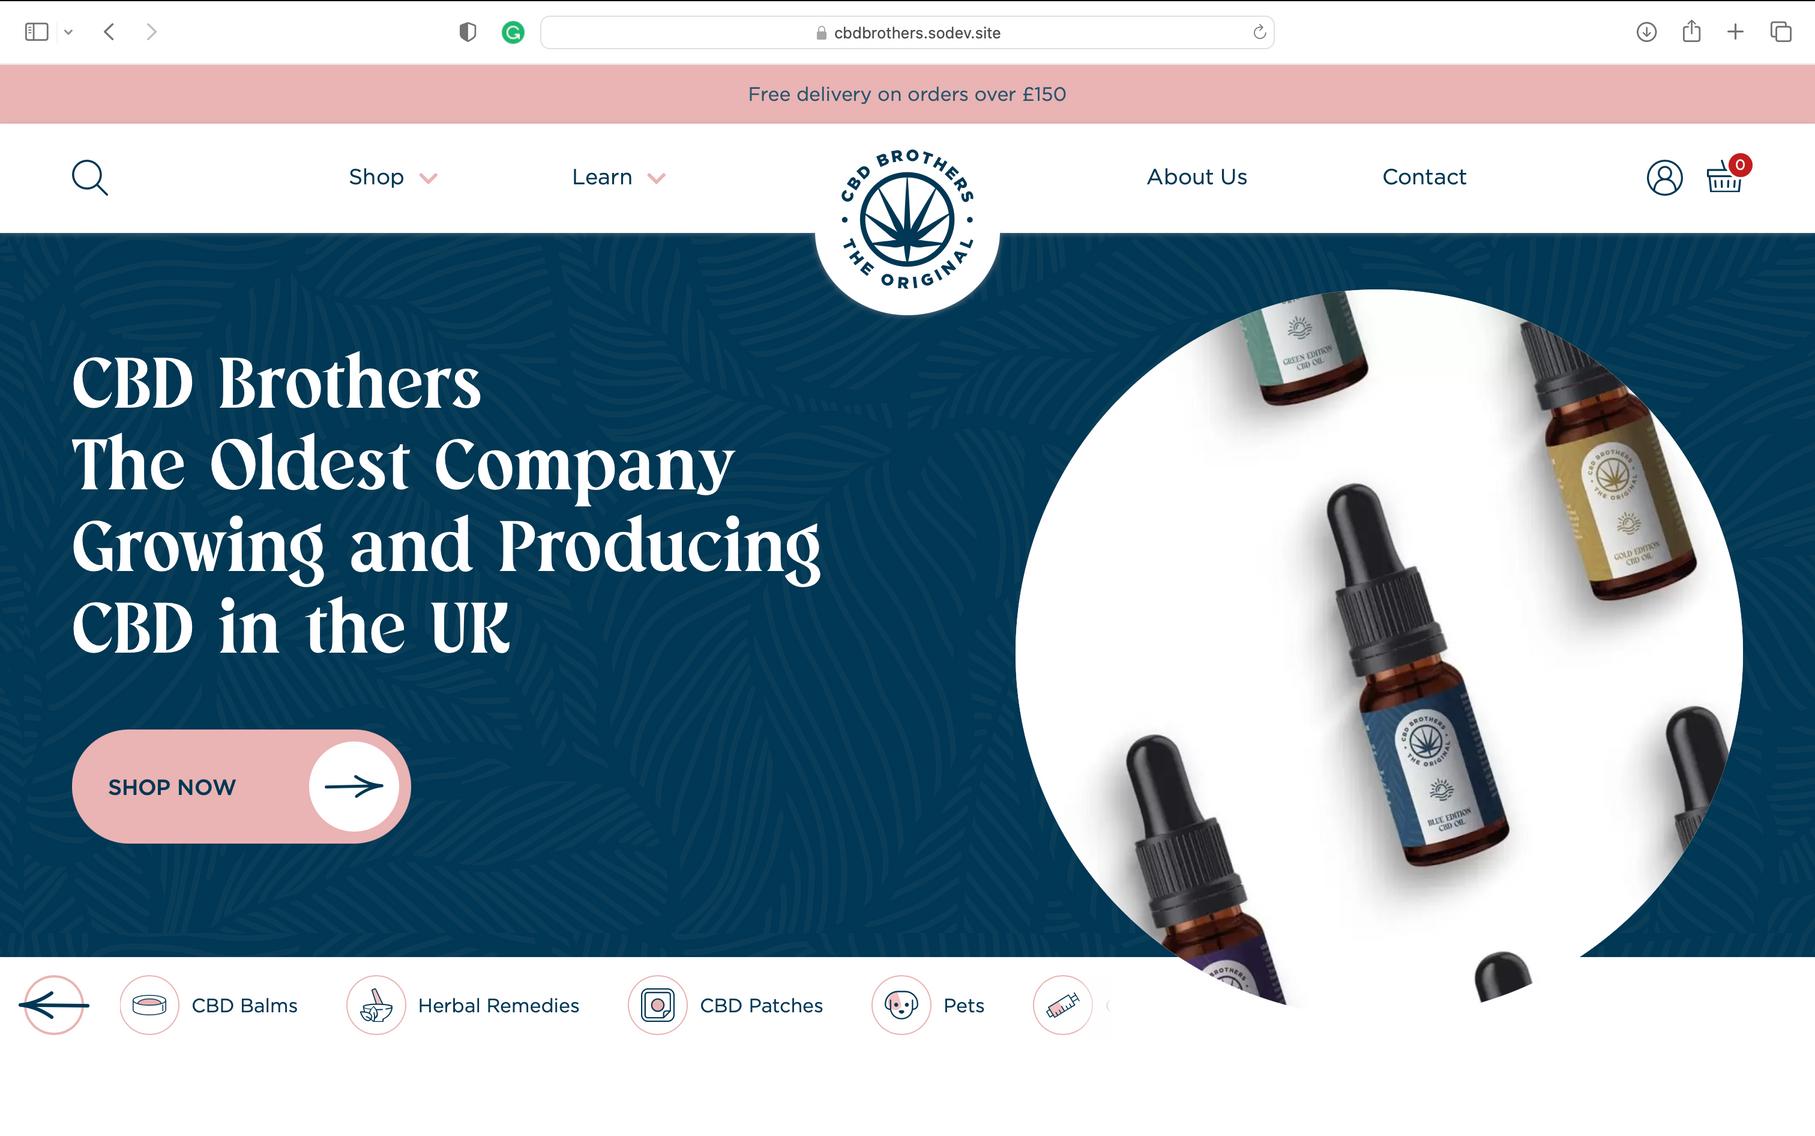Click the category carousel left arrow
This screenshot has height=1136, width=1815.
click(x=54, y=1005)
